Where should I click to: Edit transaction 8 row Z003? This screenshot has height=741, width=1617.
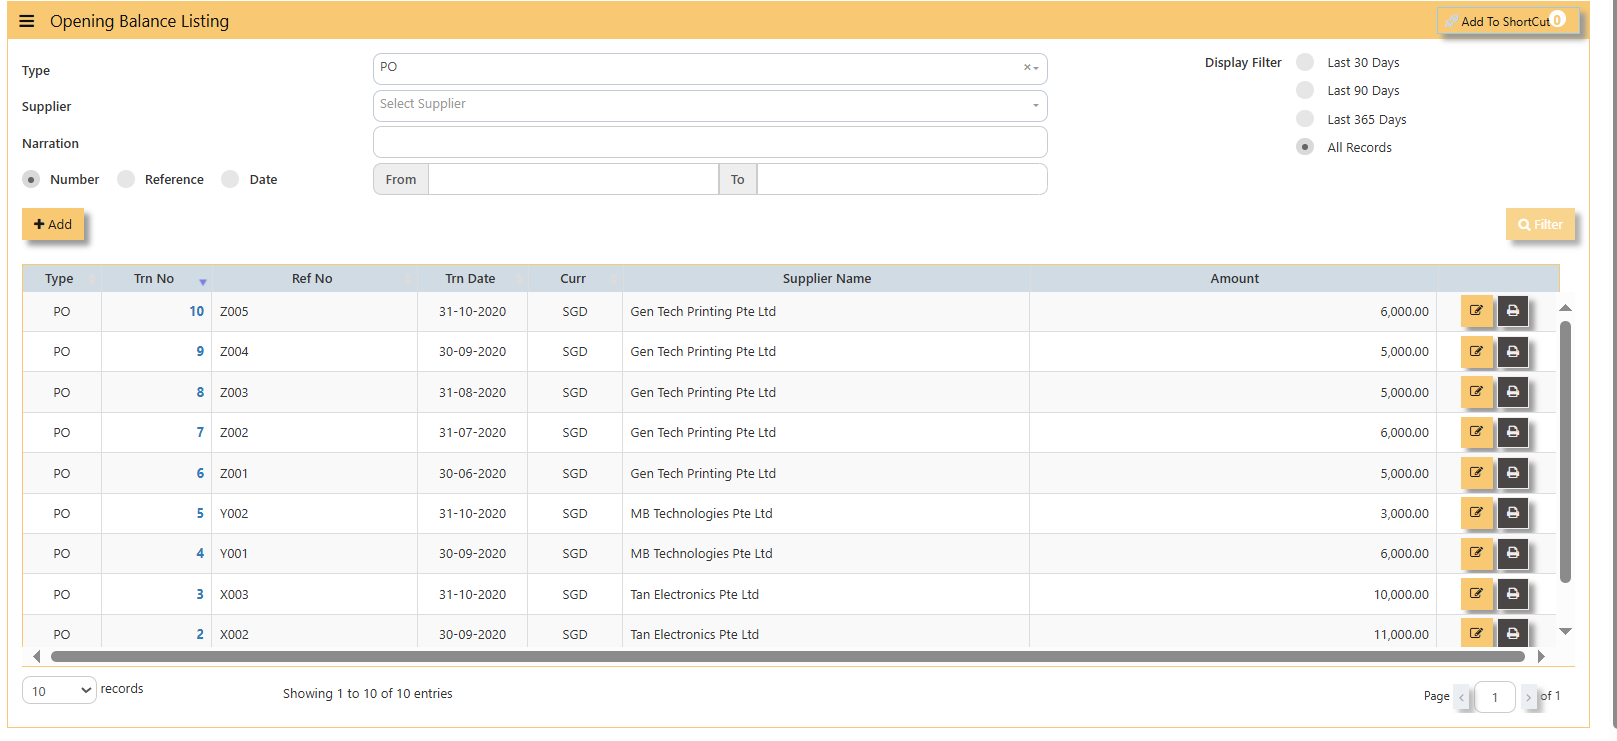click(x=1476, y=392)
